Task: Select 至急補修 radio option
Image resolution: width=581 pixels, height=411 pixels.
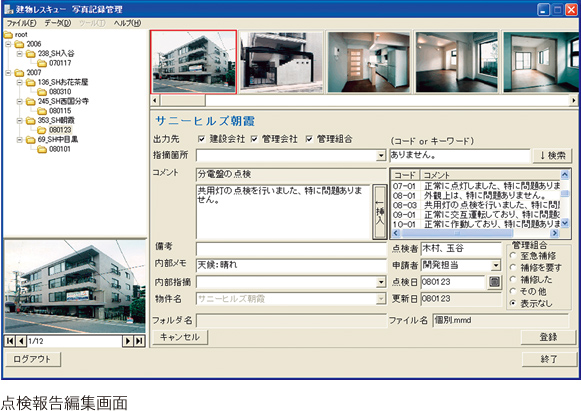Action: [x=513, y=255]
